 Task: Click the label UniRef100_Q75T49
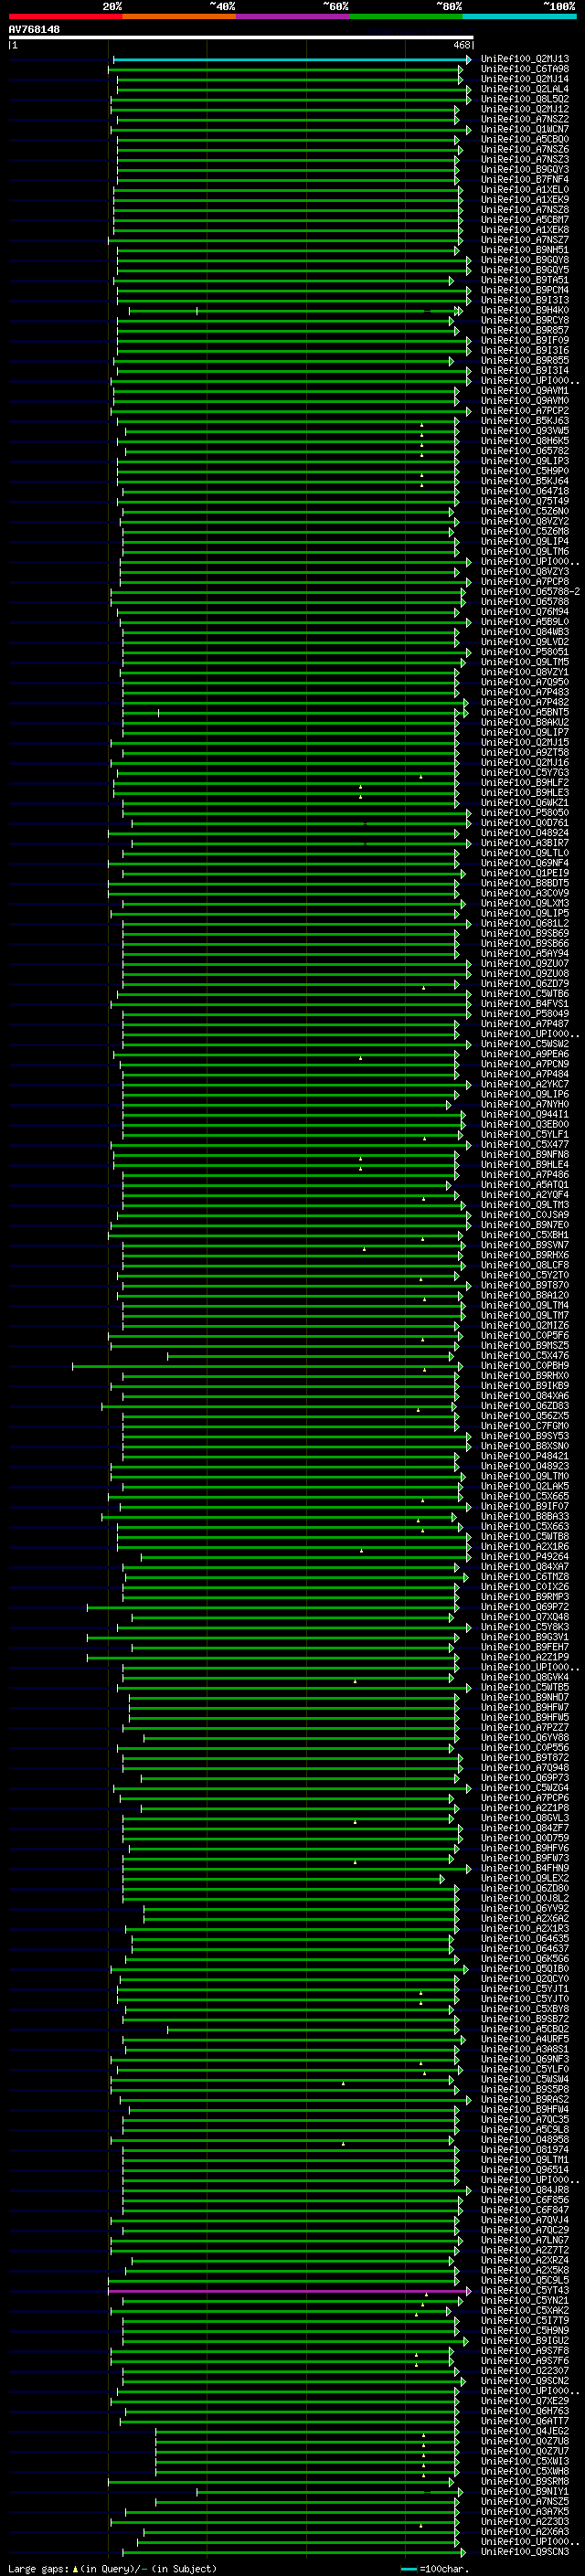pyautogui.click(x=525, y=502)
